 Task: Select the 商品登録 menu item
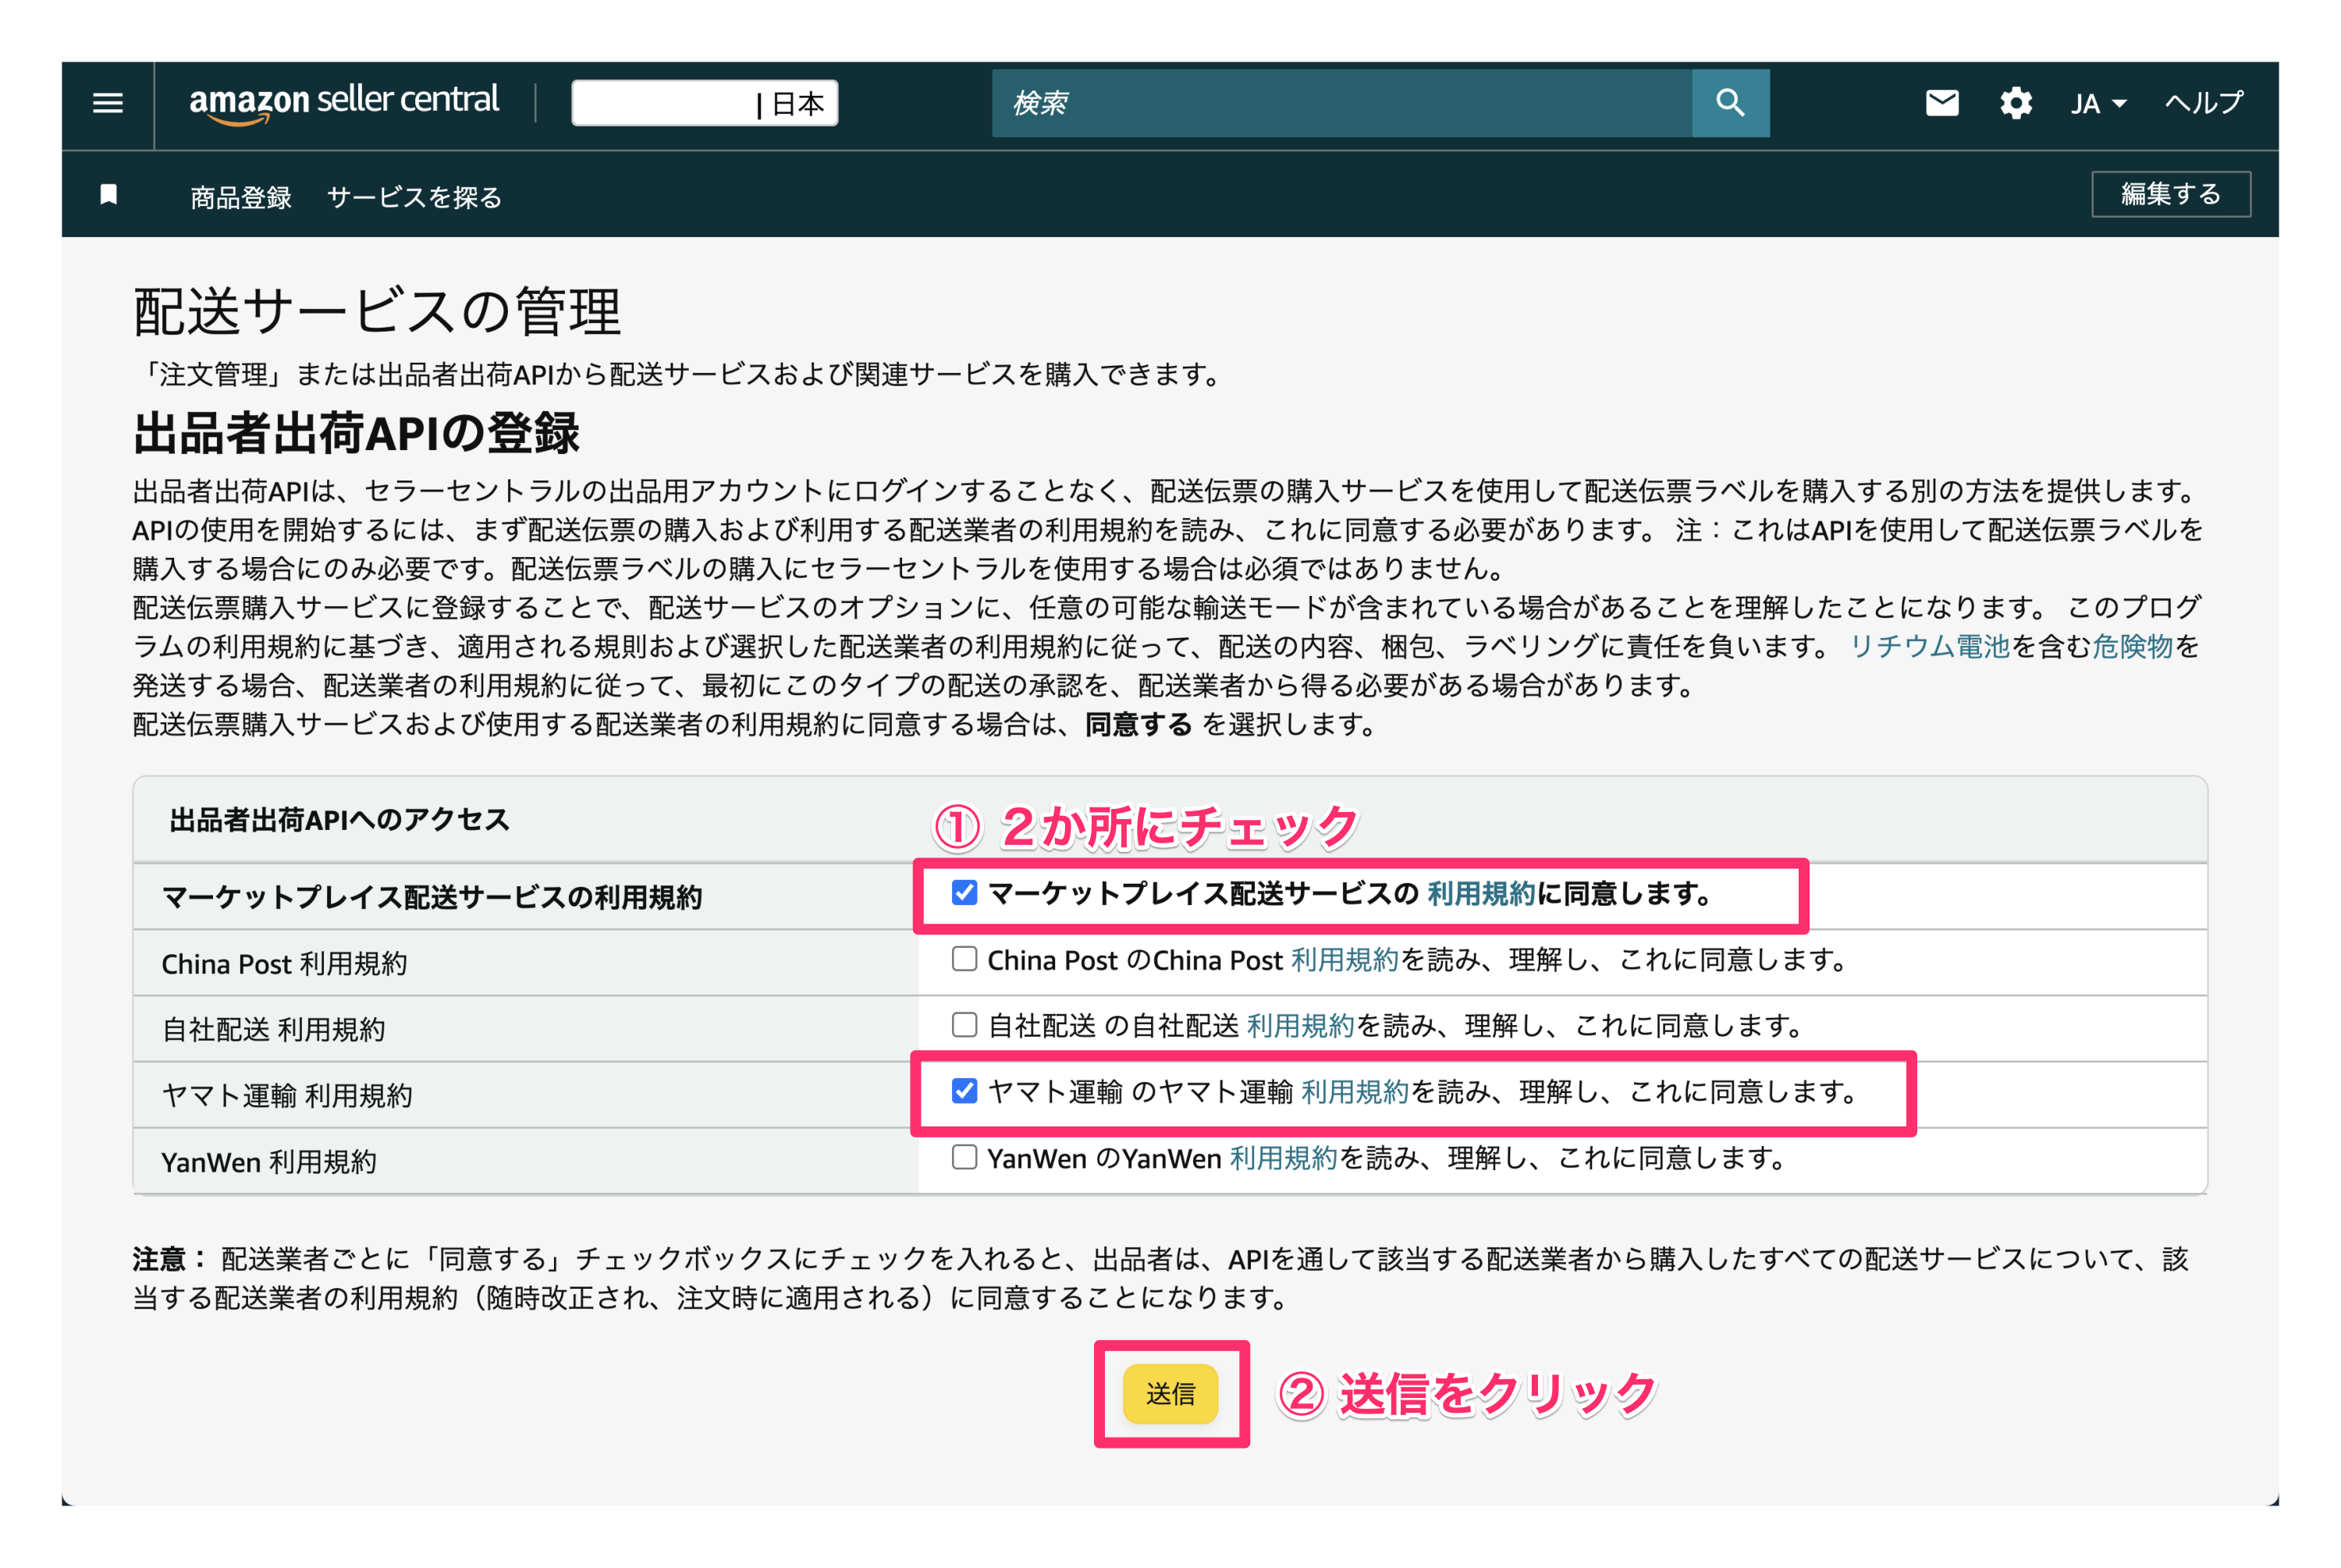coord(240,195)
